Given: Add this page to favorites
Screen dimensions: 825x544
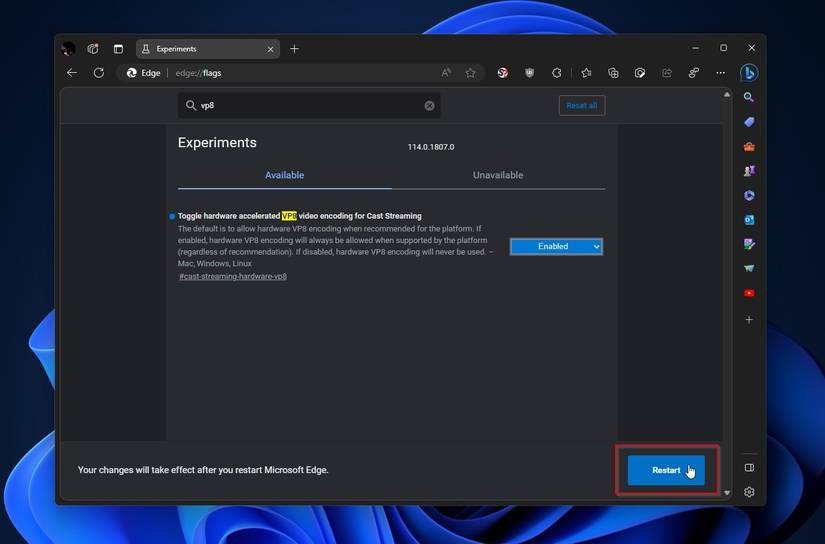Looking at the screenshot, I should click(470, 73).
